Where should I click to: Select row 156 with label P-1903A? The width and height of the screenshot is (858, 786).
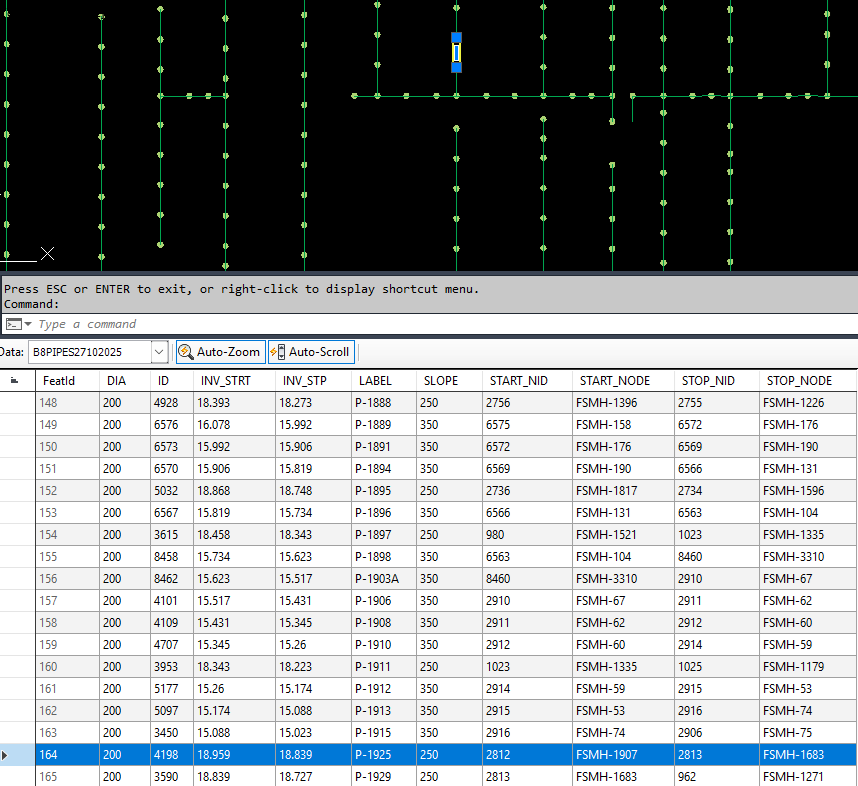446,579
